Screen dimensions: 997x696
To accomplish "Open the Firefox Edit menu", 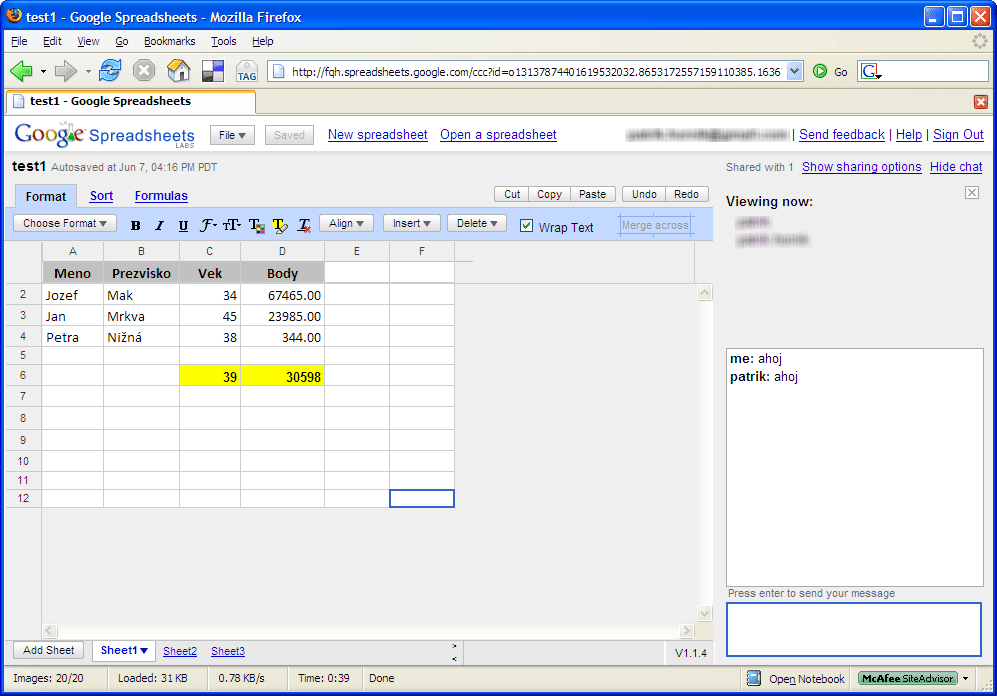I will click(x=52, y=41).
